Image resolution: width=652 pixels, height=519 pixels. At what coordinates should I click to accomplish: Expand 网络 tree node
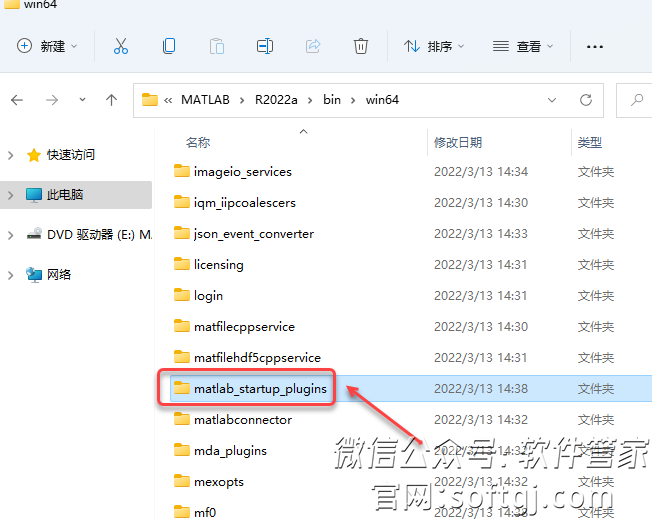click(11, 275)
